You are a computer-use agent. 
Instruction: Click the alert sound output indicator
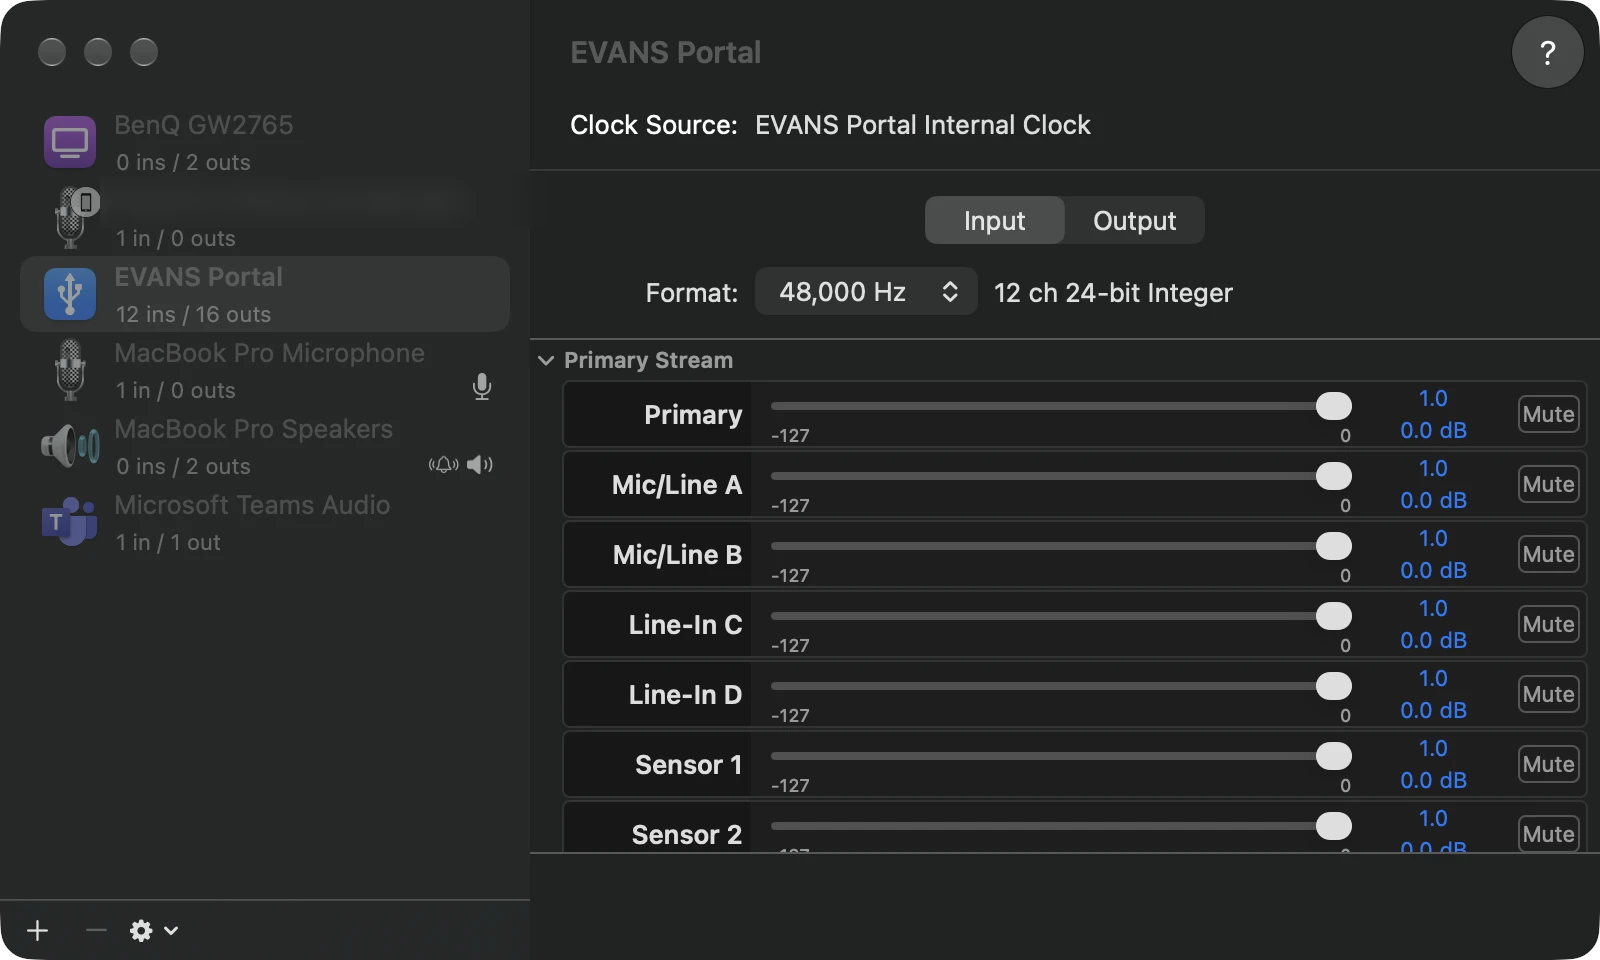coord(443,464)
